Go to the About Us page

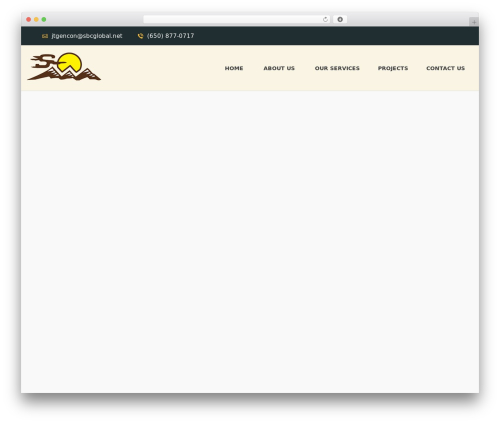[279, 68]
